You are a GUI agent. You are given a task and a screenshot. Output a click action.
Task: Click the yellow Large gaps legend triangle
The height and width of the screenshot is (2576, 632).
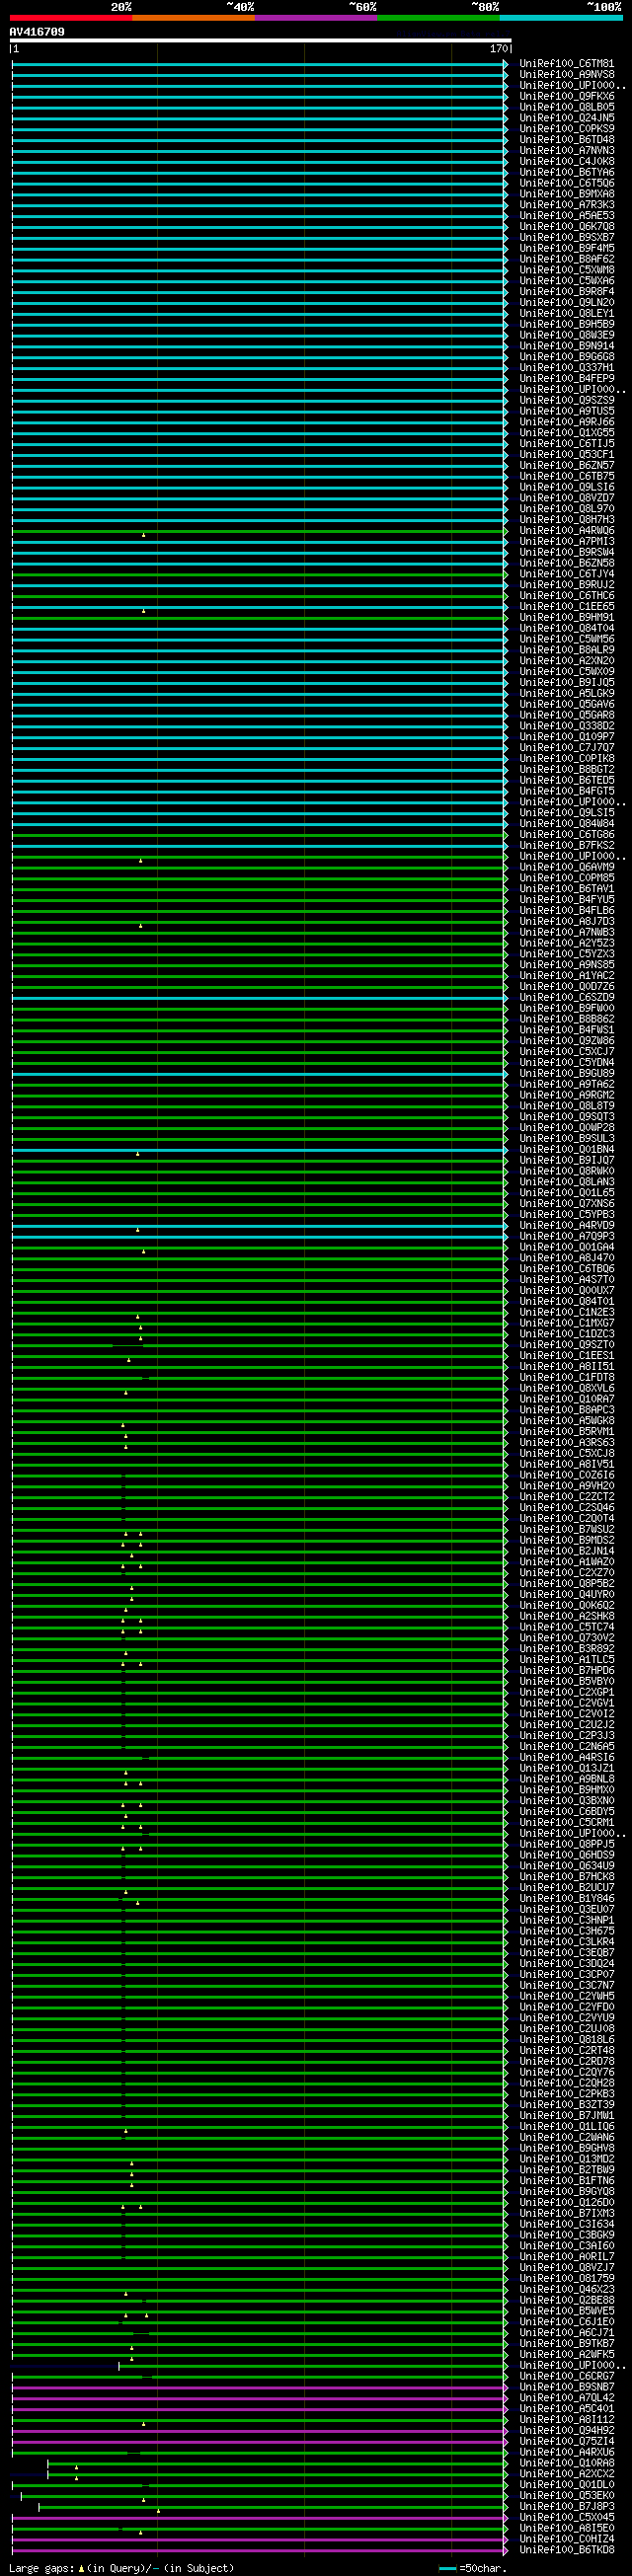click(x=81, y=2568)
